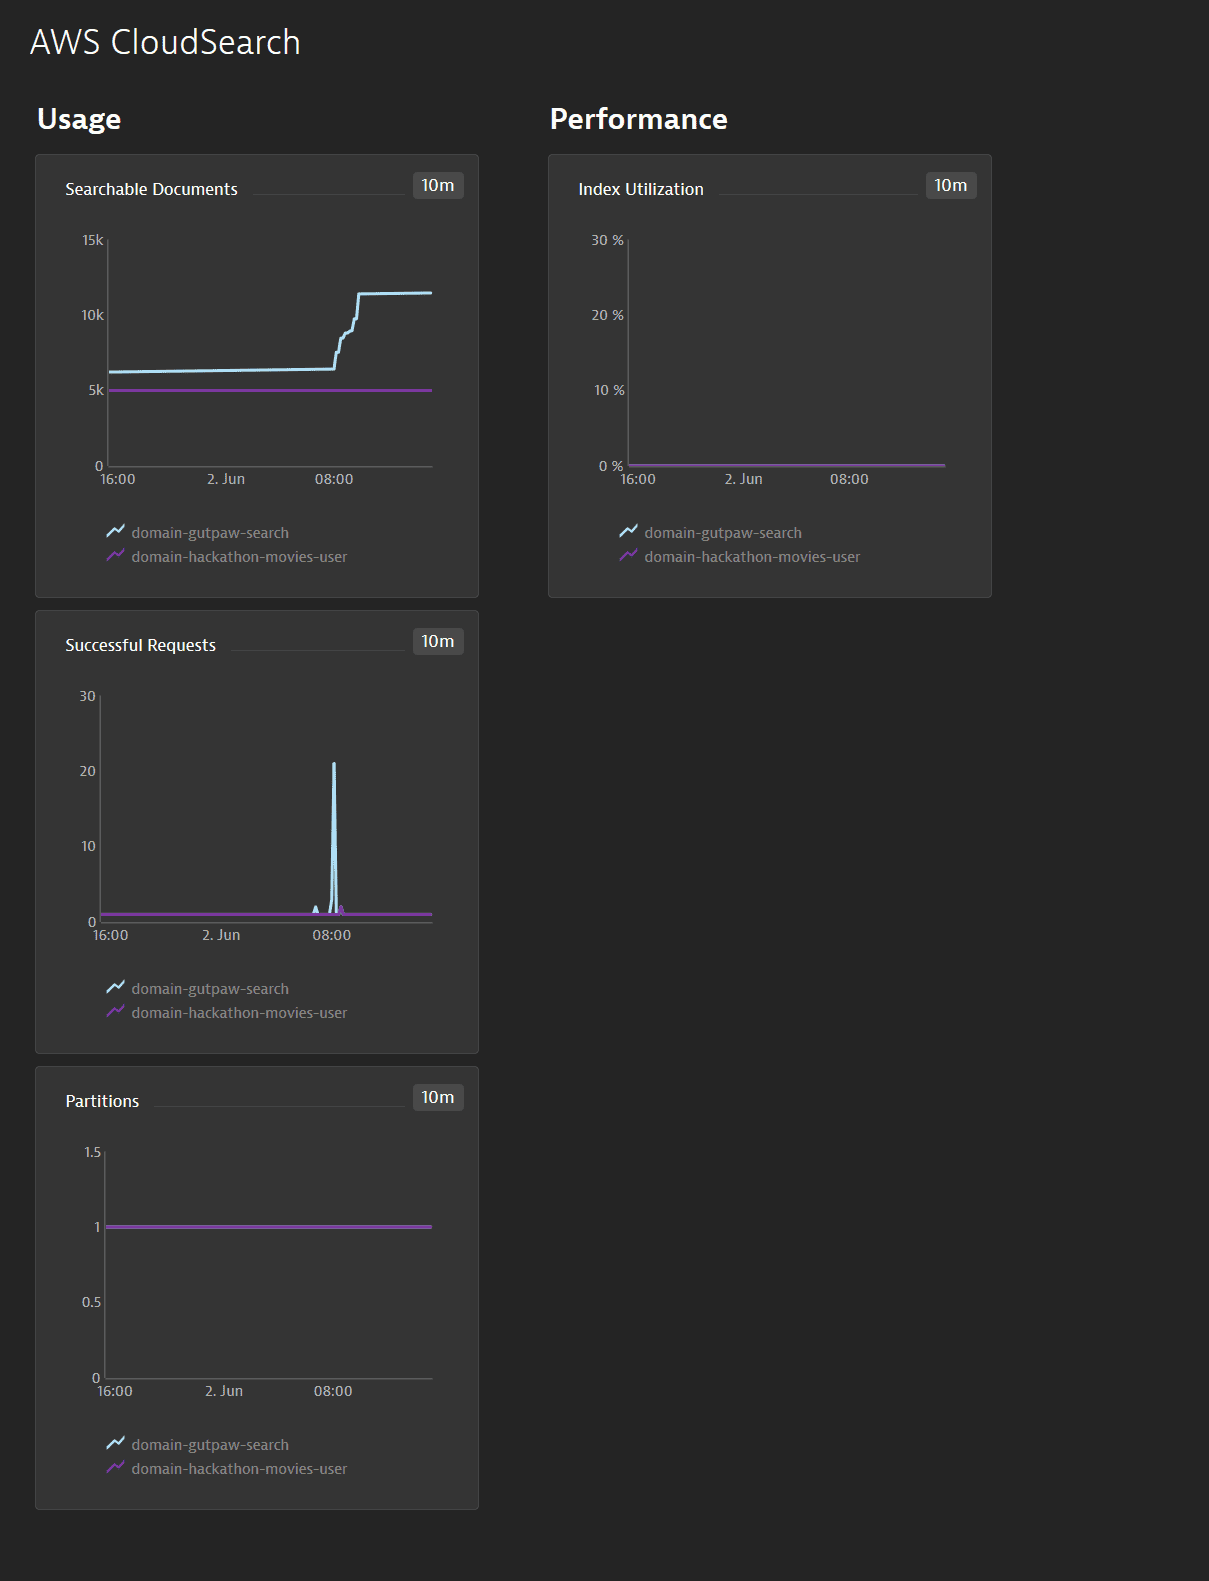Viewport: 1209px width, 1581px height.
Task: Click the 10m badge on Searchable Documents
Action: pos(438,186)
